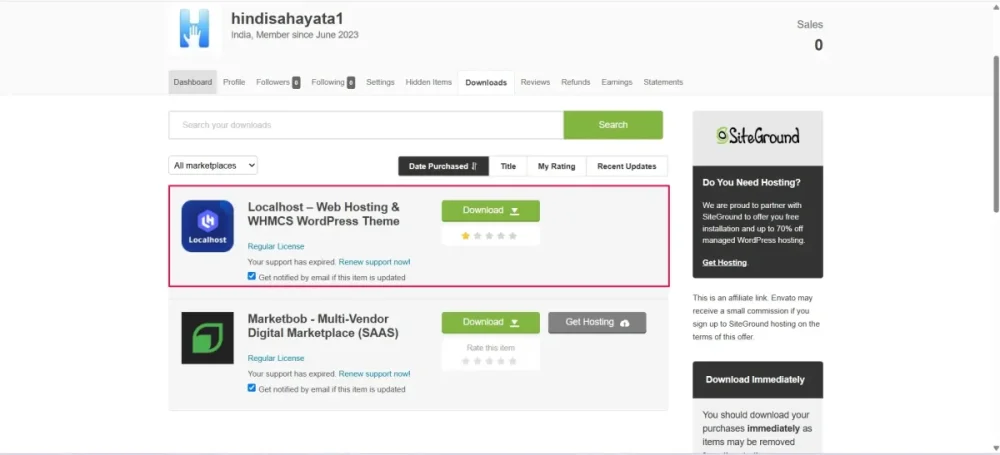Open the Settings tab
Viewport: 1000px width, 455px height.
[x=380, y=82]
